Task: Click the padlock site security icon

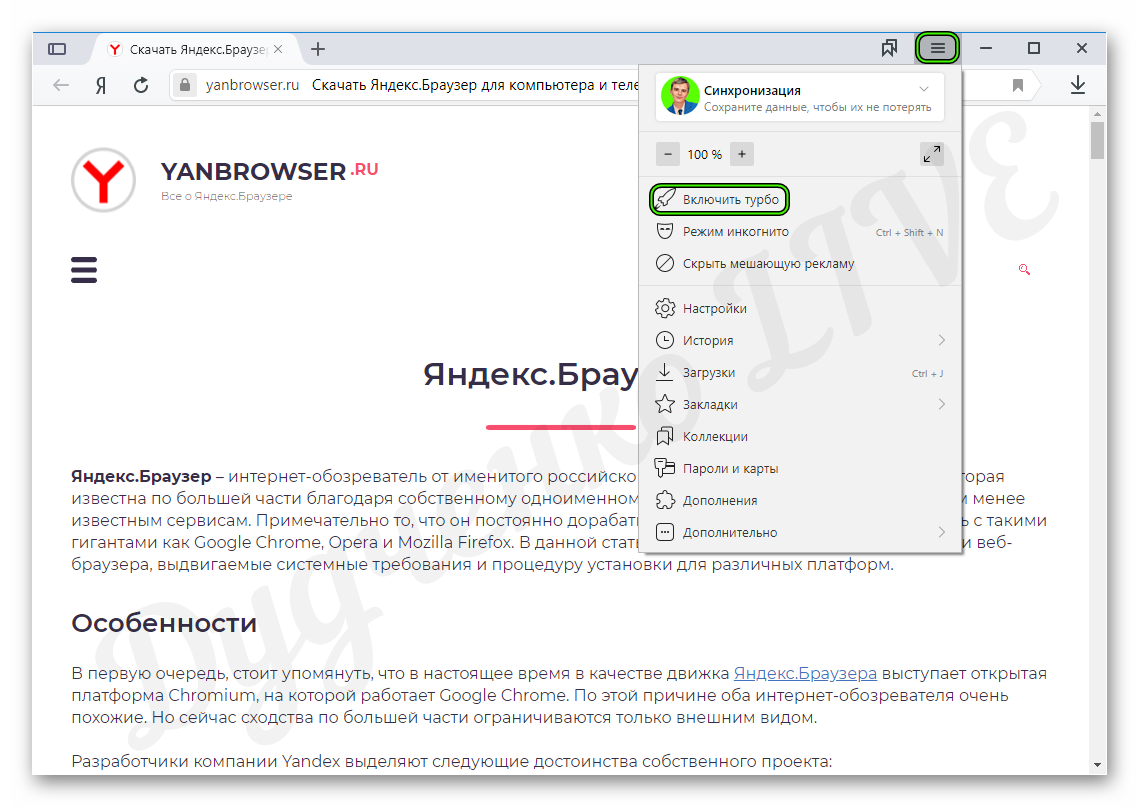Action: tap(185, 85)
